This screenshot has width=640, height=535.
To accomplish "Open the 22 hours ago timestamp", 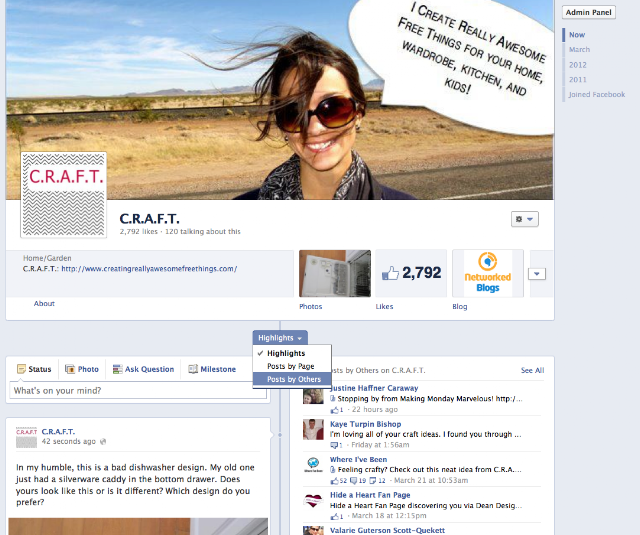I will (x=375, y=409).
